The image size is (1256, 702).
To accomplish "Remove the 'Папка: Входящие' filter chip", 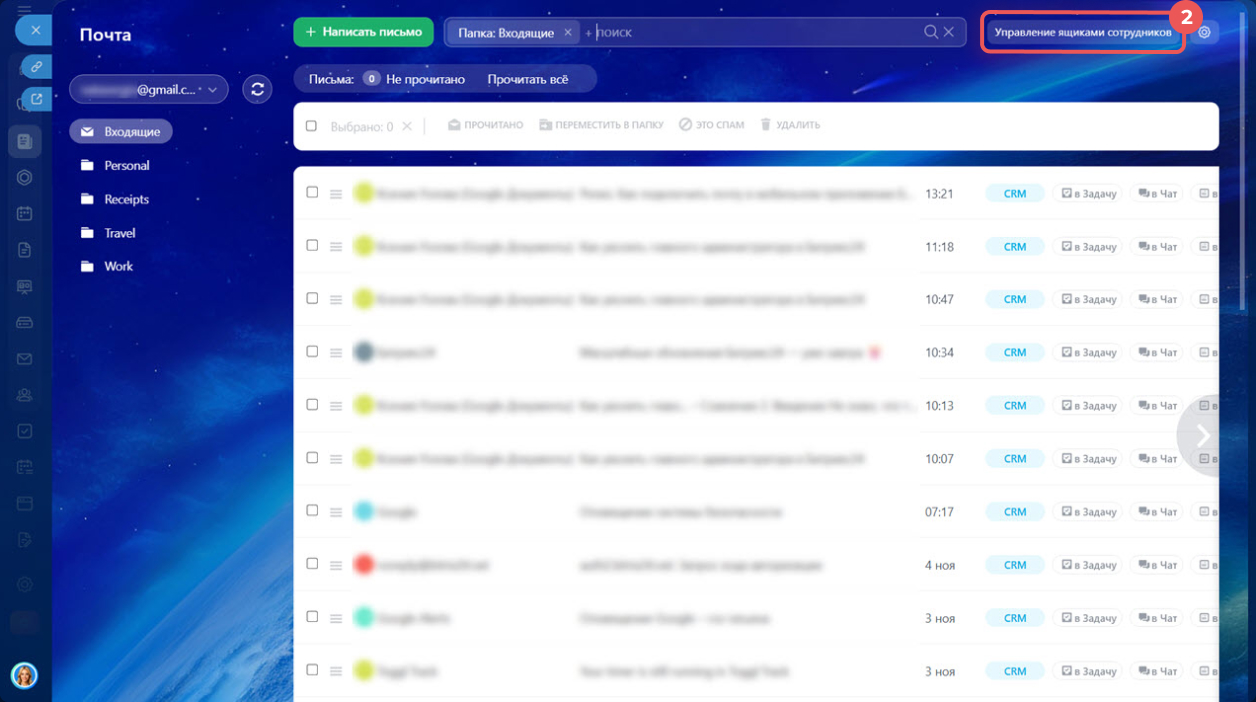I will click(568, 33).
